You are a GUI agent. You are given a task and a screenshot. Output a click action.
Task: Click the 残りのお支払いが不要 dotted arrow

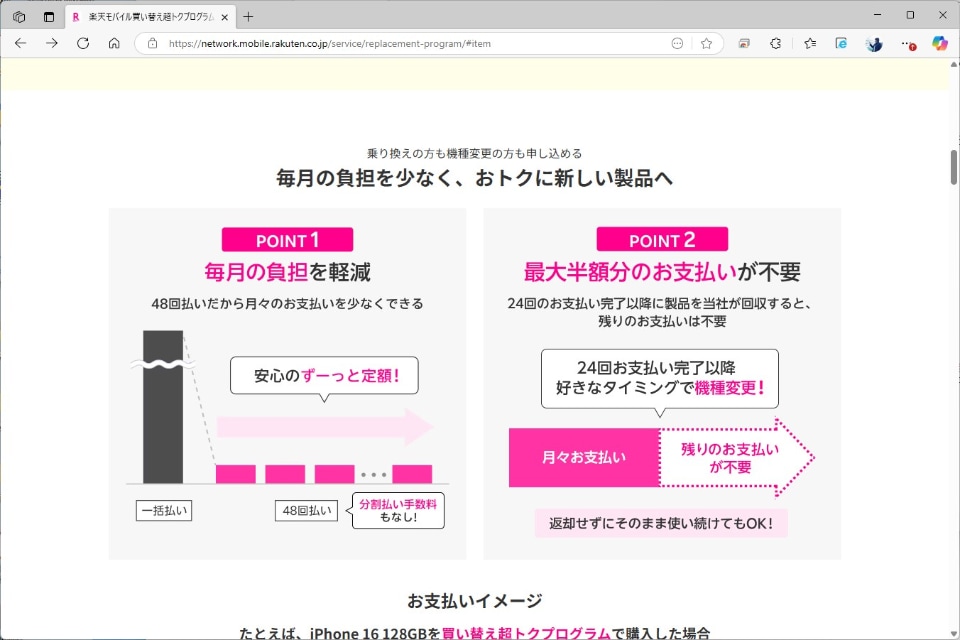point(737,457)
